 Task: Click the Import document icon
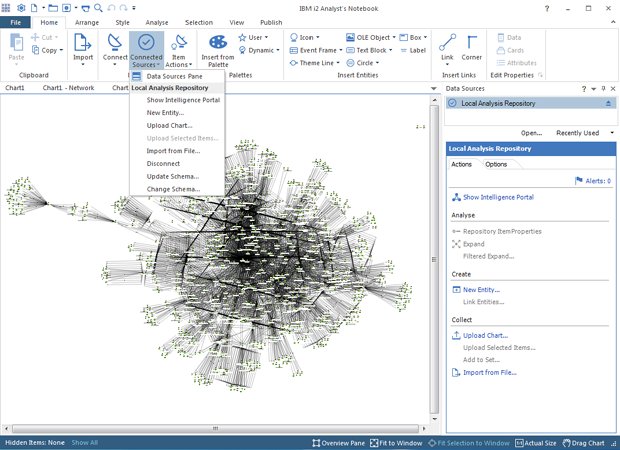click(82, 42)
